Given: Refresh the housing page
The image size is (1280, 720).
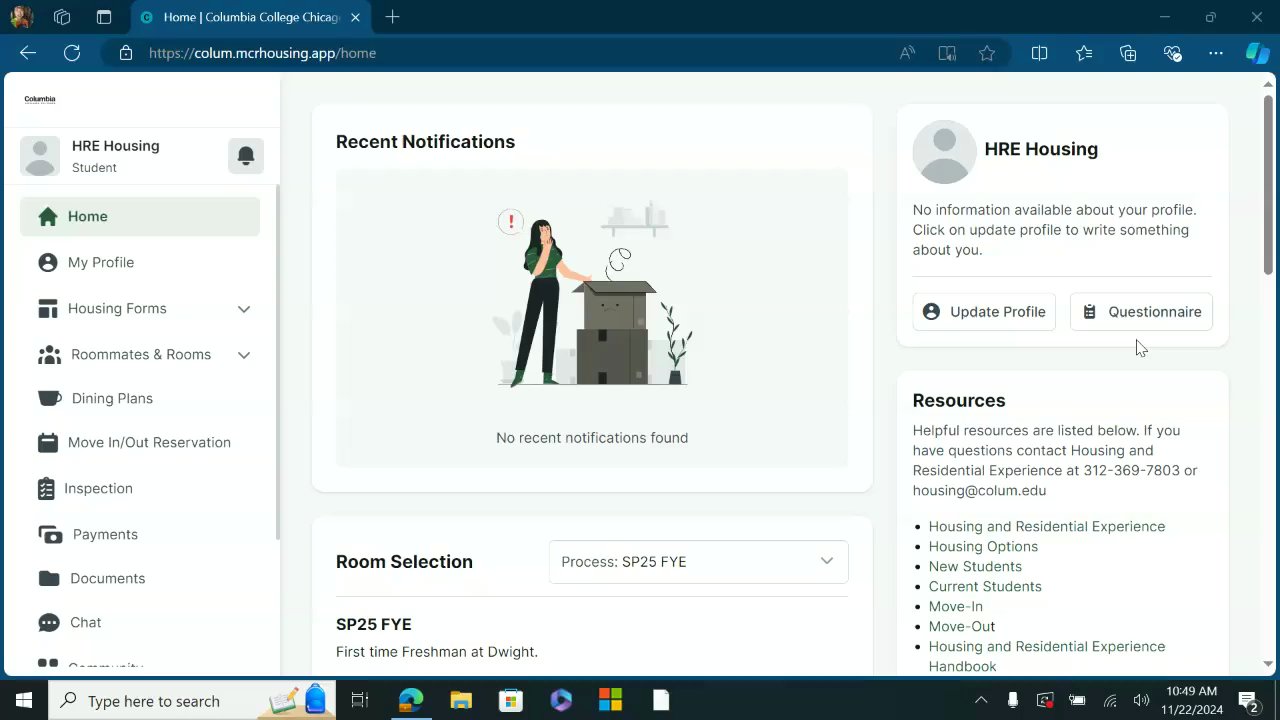Looking at the screenshot, I should [x=72, y=53].
